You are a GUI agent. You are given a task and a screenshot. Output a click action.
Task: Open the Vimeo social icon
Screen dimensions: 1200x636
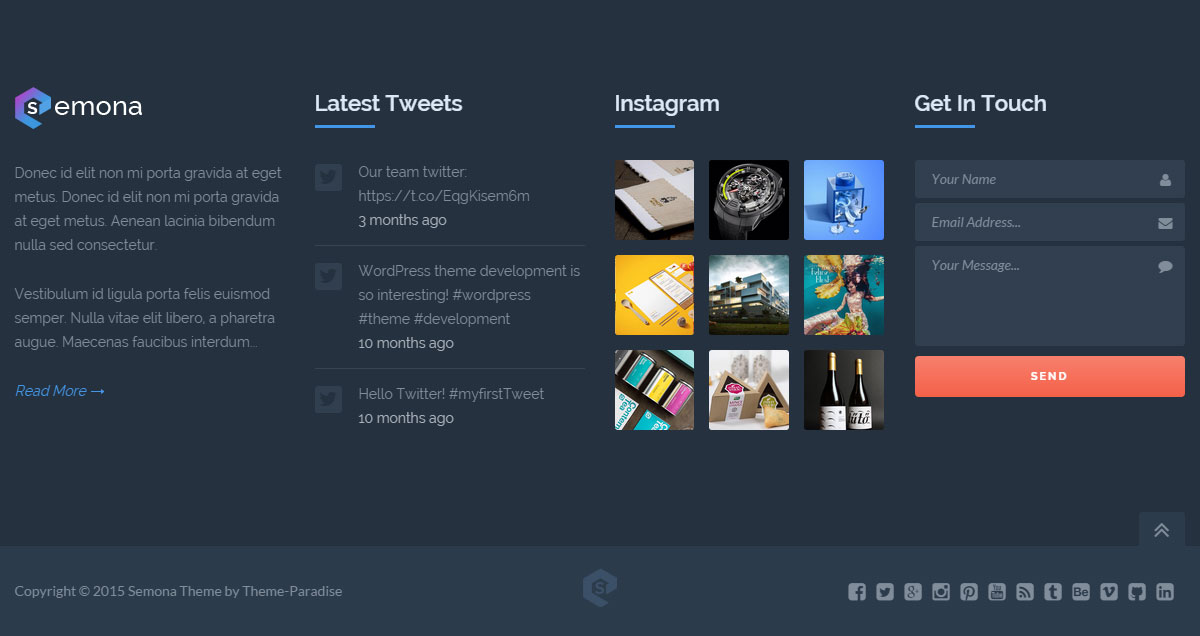[1109, 591]
